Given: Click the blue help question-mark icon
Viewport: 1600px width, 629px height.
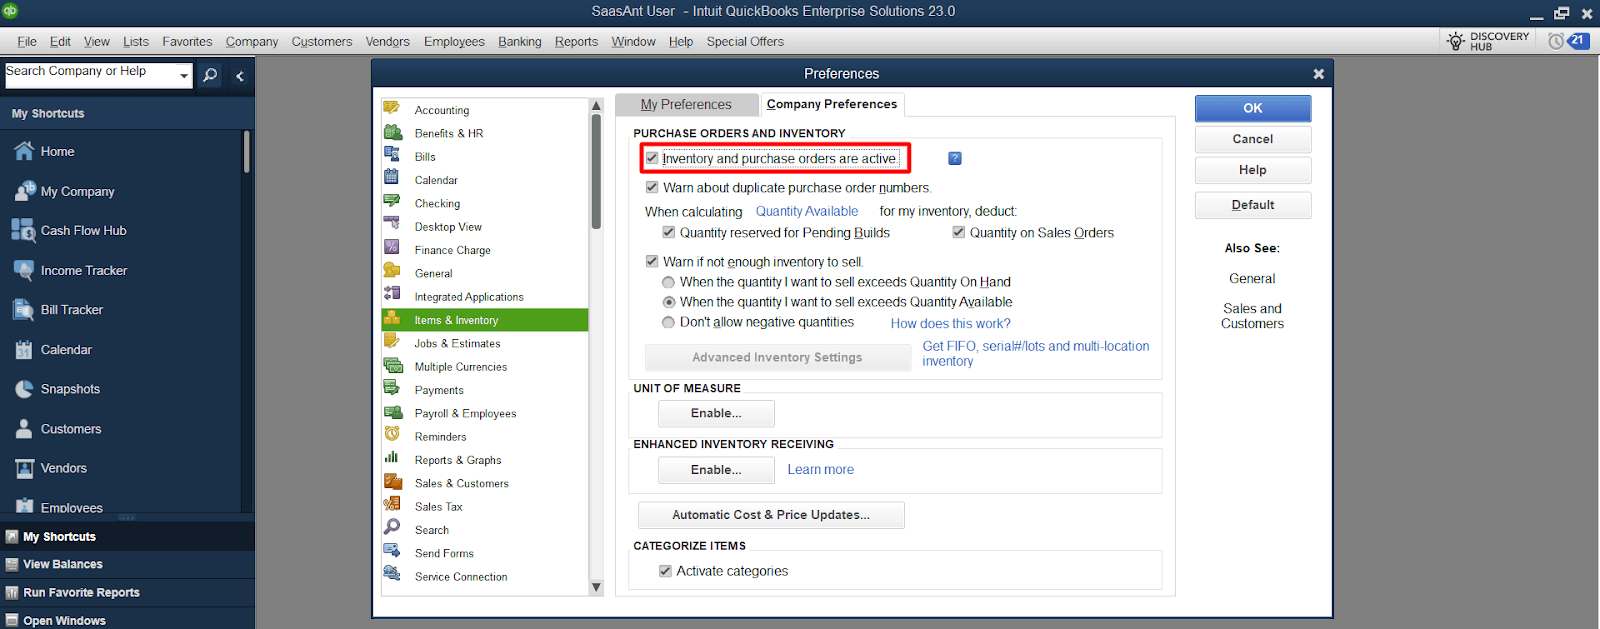Looking at the screenshot, I should [955, 158].
